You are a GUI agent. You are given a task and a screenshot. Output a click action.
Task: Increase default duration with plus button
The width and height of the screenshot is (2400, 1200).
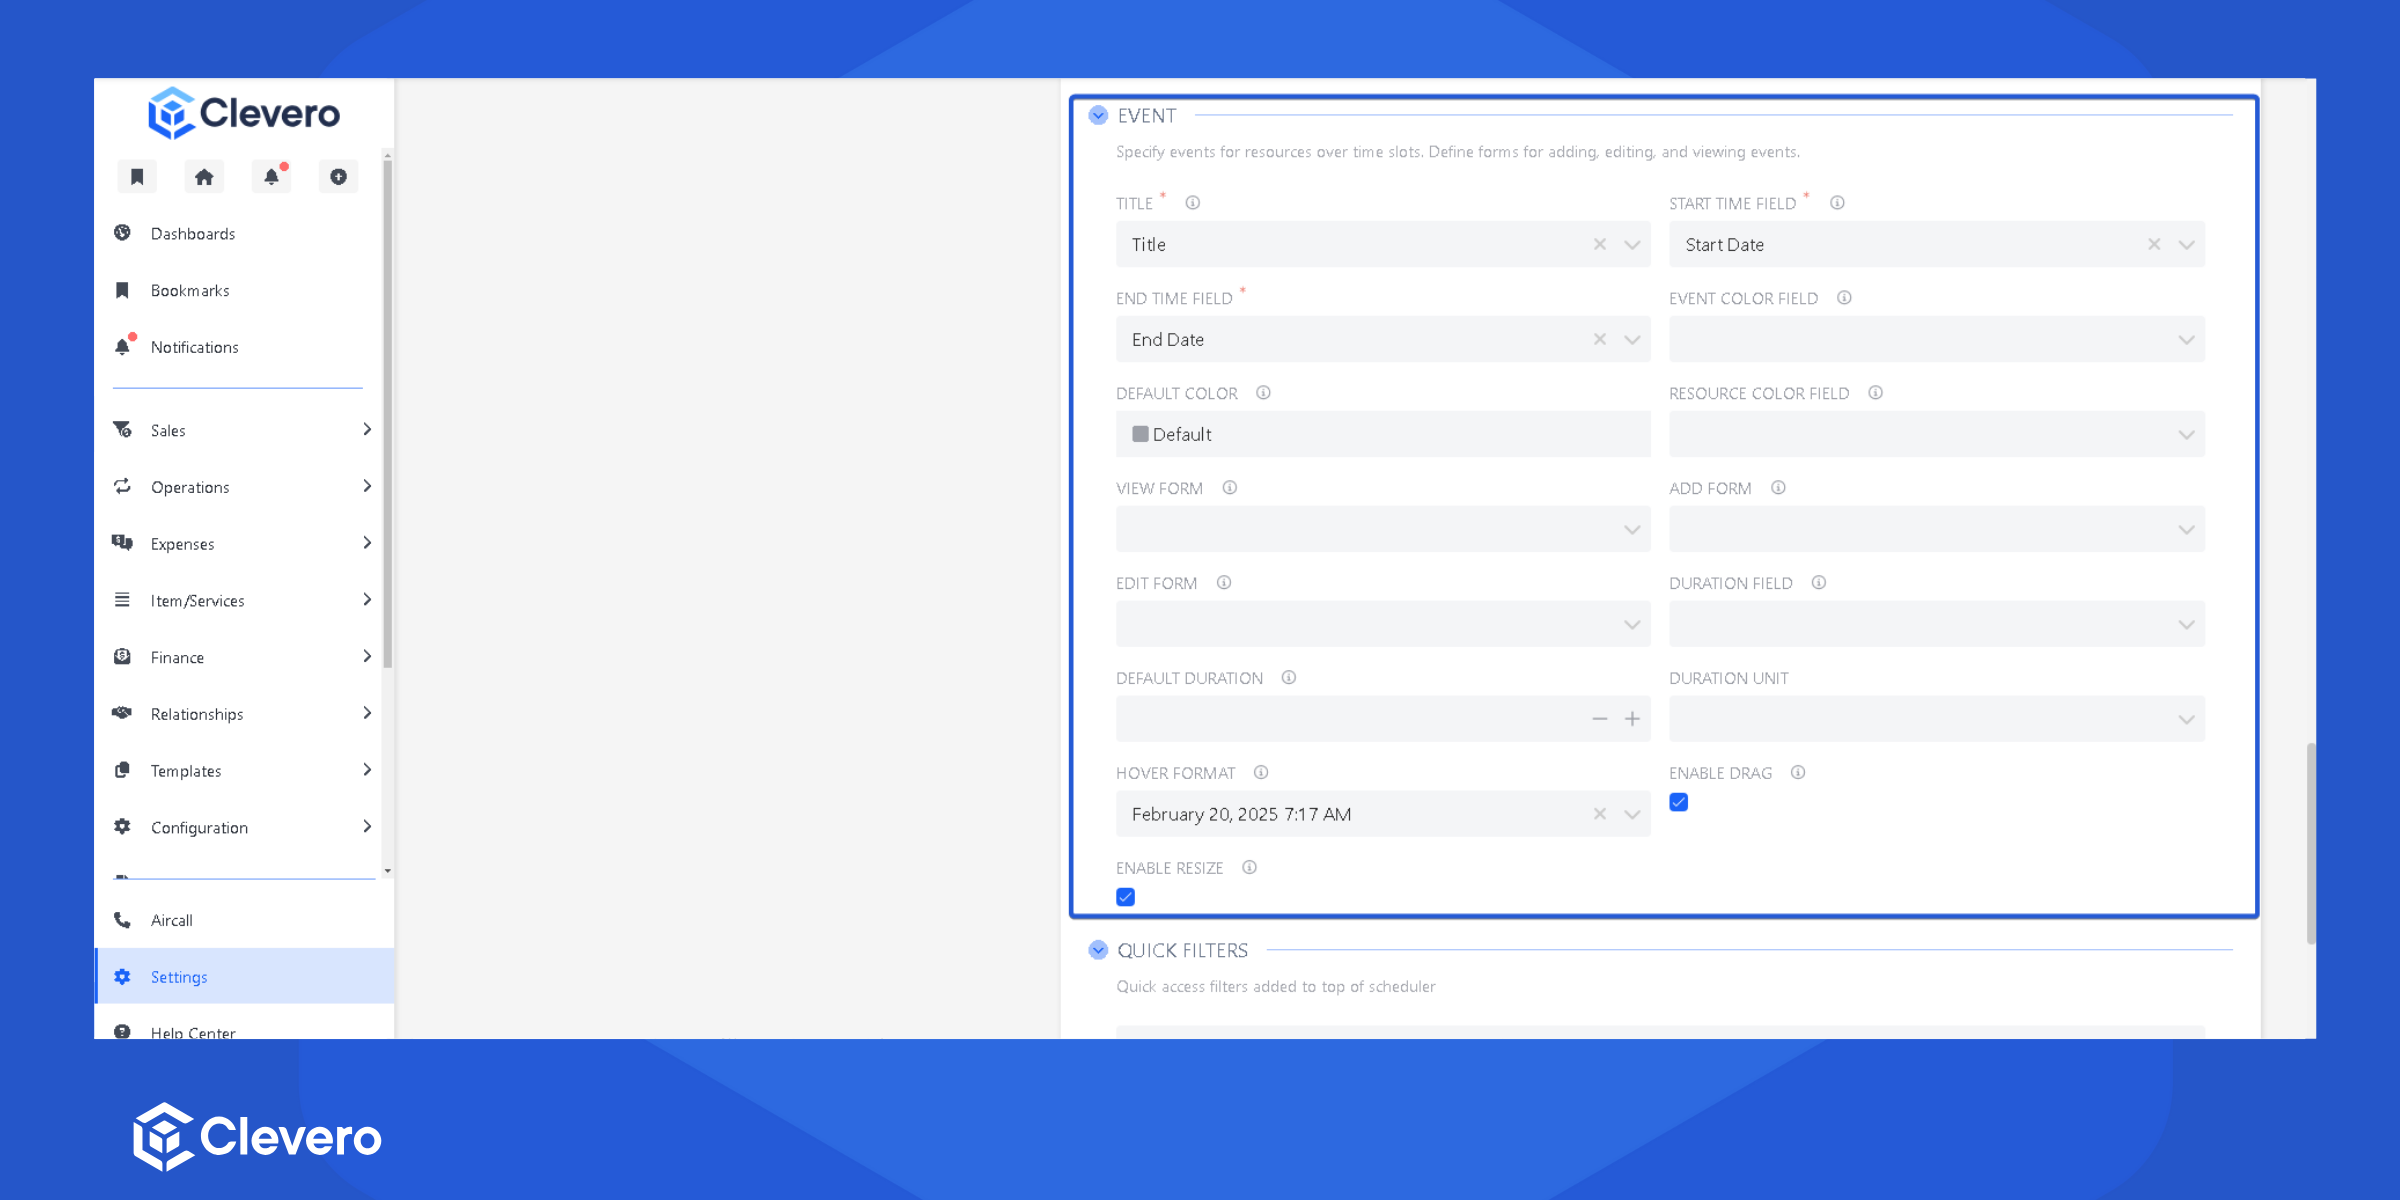tap(1632, 719)
